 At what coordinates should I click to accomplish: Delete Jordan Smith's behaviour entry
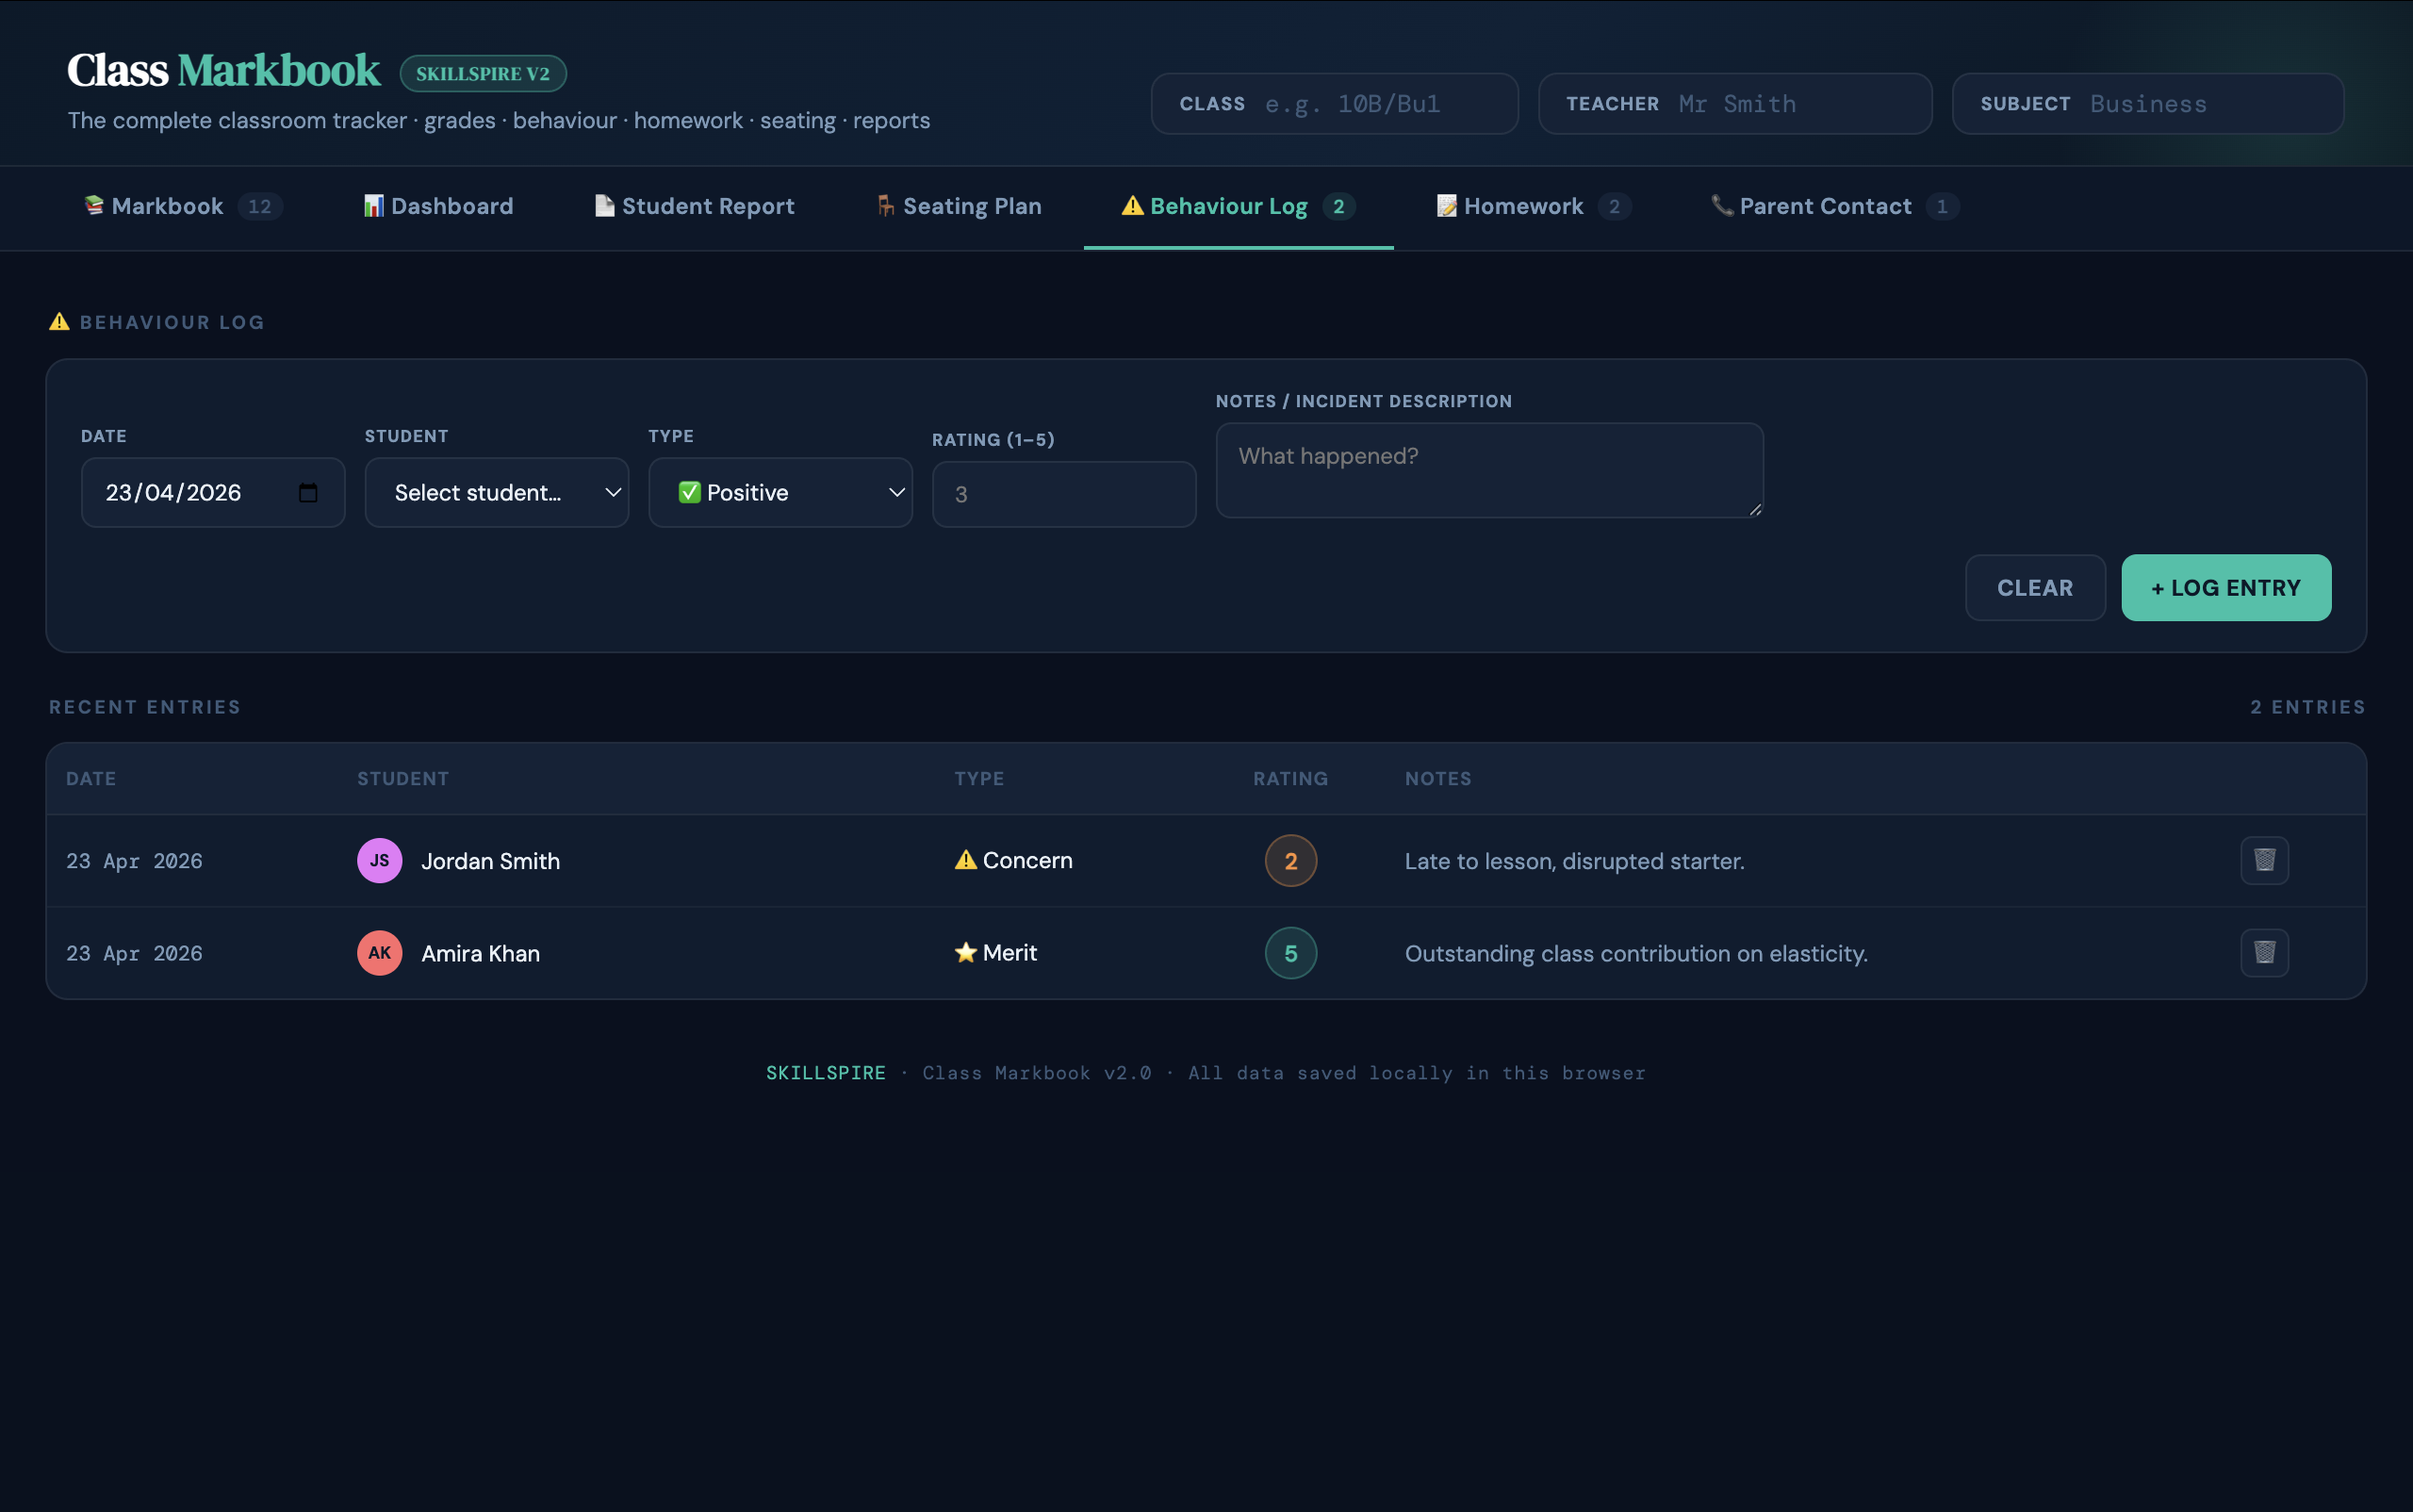tap(2264, 860)
